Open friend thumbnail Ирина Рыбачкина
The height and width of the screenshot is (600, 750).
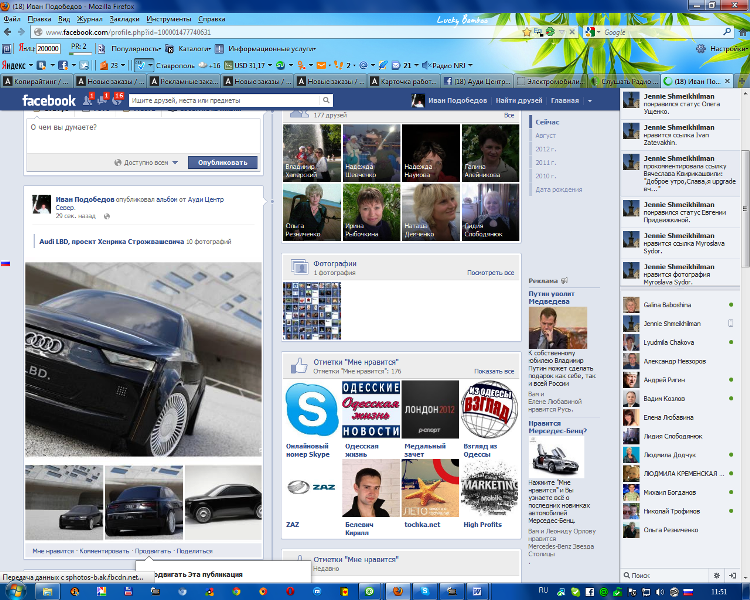pyautogui.click(x=371, y=212)
